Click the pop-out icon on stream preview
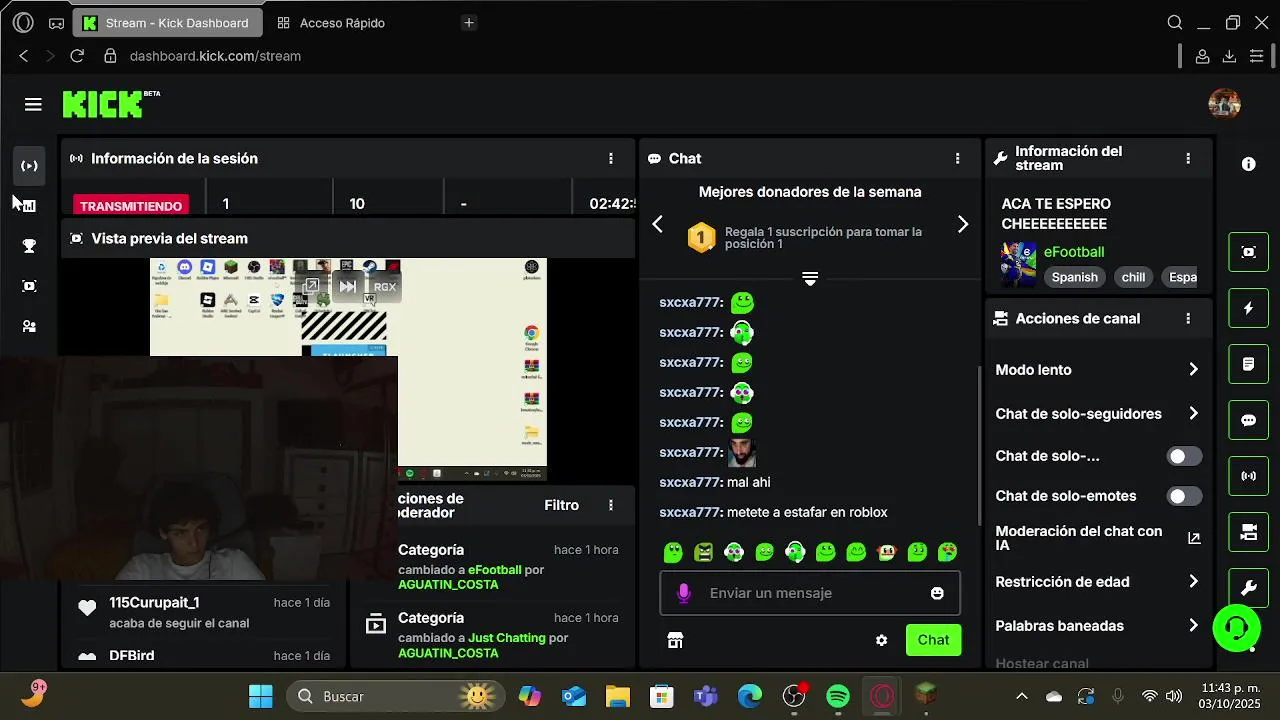 311,287
